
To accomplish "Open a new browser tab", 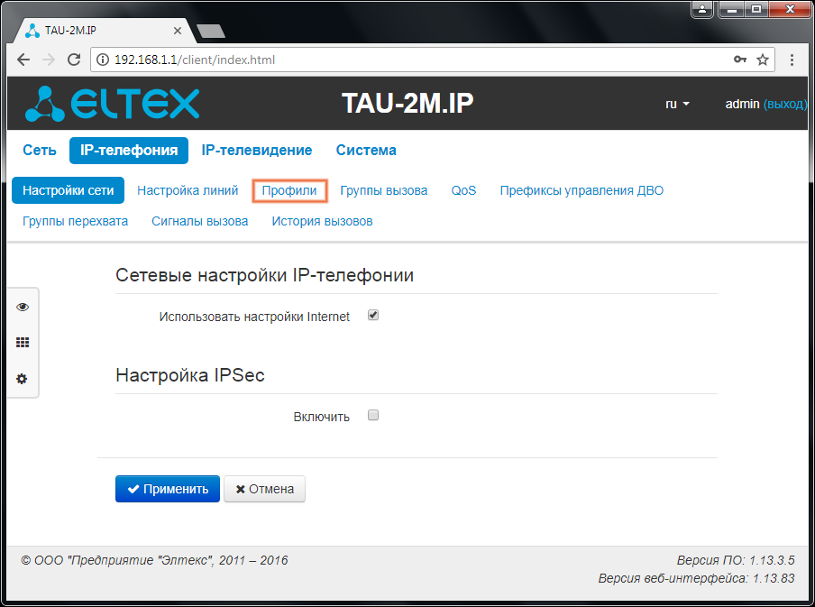I will tap(211, 31).
